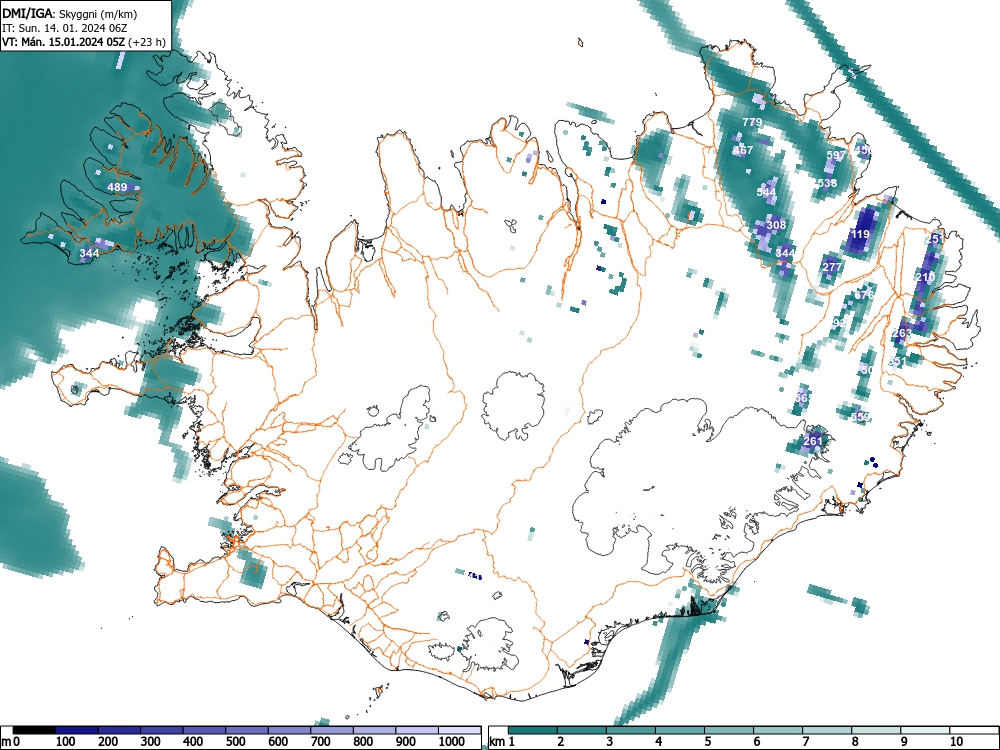Click the 119 value on dark blue patch
The width and height of the screenshot is (1000, 750).
coord(860,234)
